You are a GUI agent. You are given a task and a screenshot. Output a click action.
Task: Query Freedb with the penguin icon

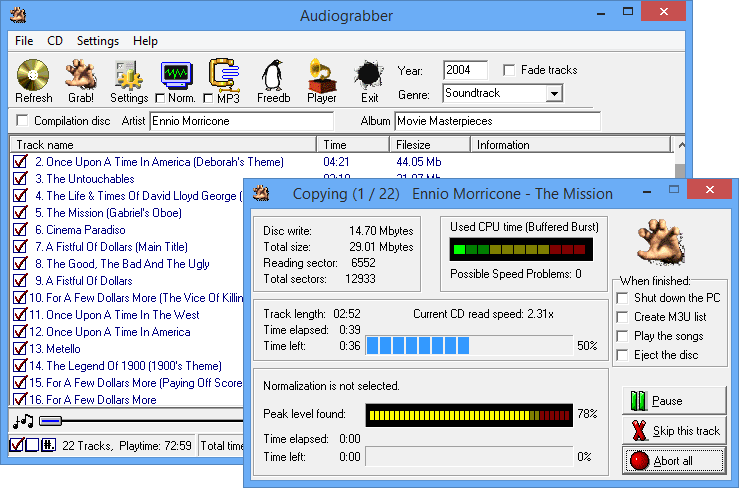[x=273, y=75]
